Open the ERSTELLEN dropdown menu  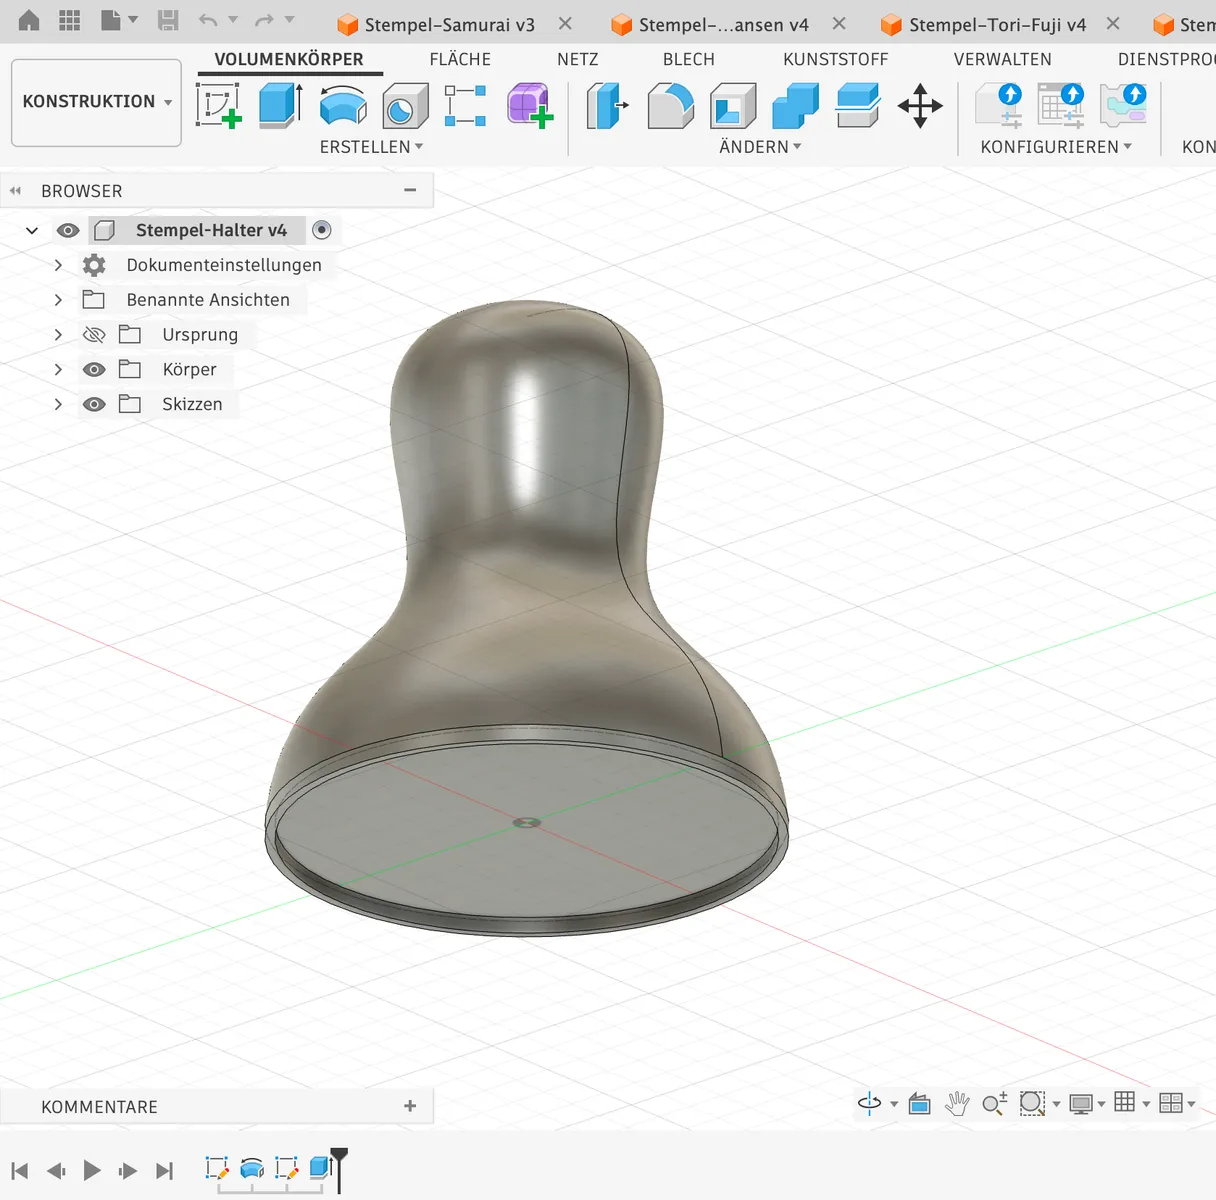click(371, 147)
